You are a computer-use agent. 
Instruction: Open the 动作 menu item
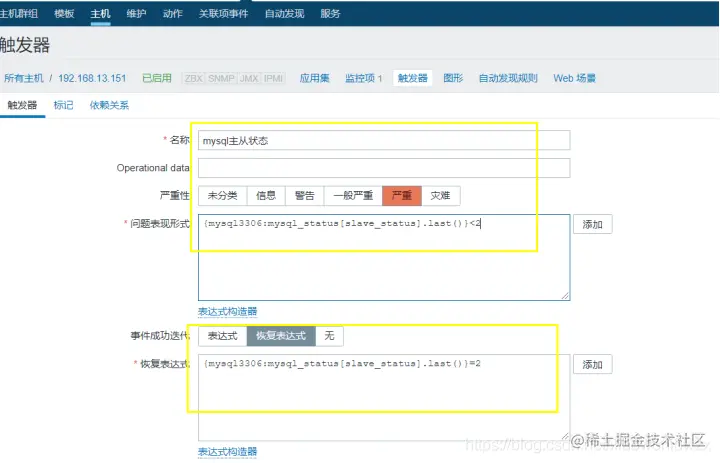[x=173, y=14]
